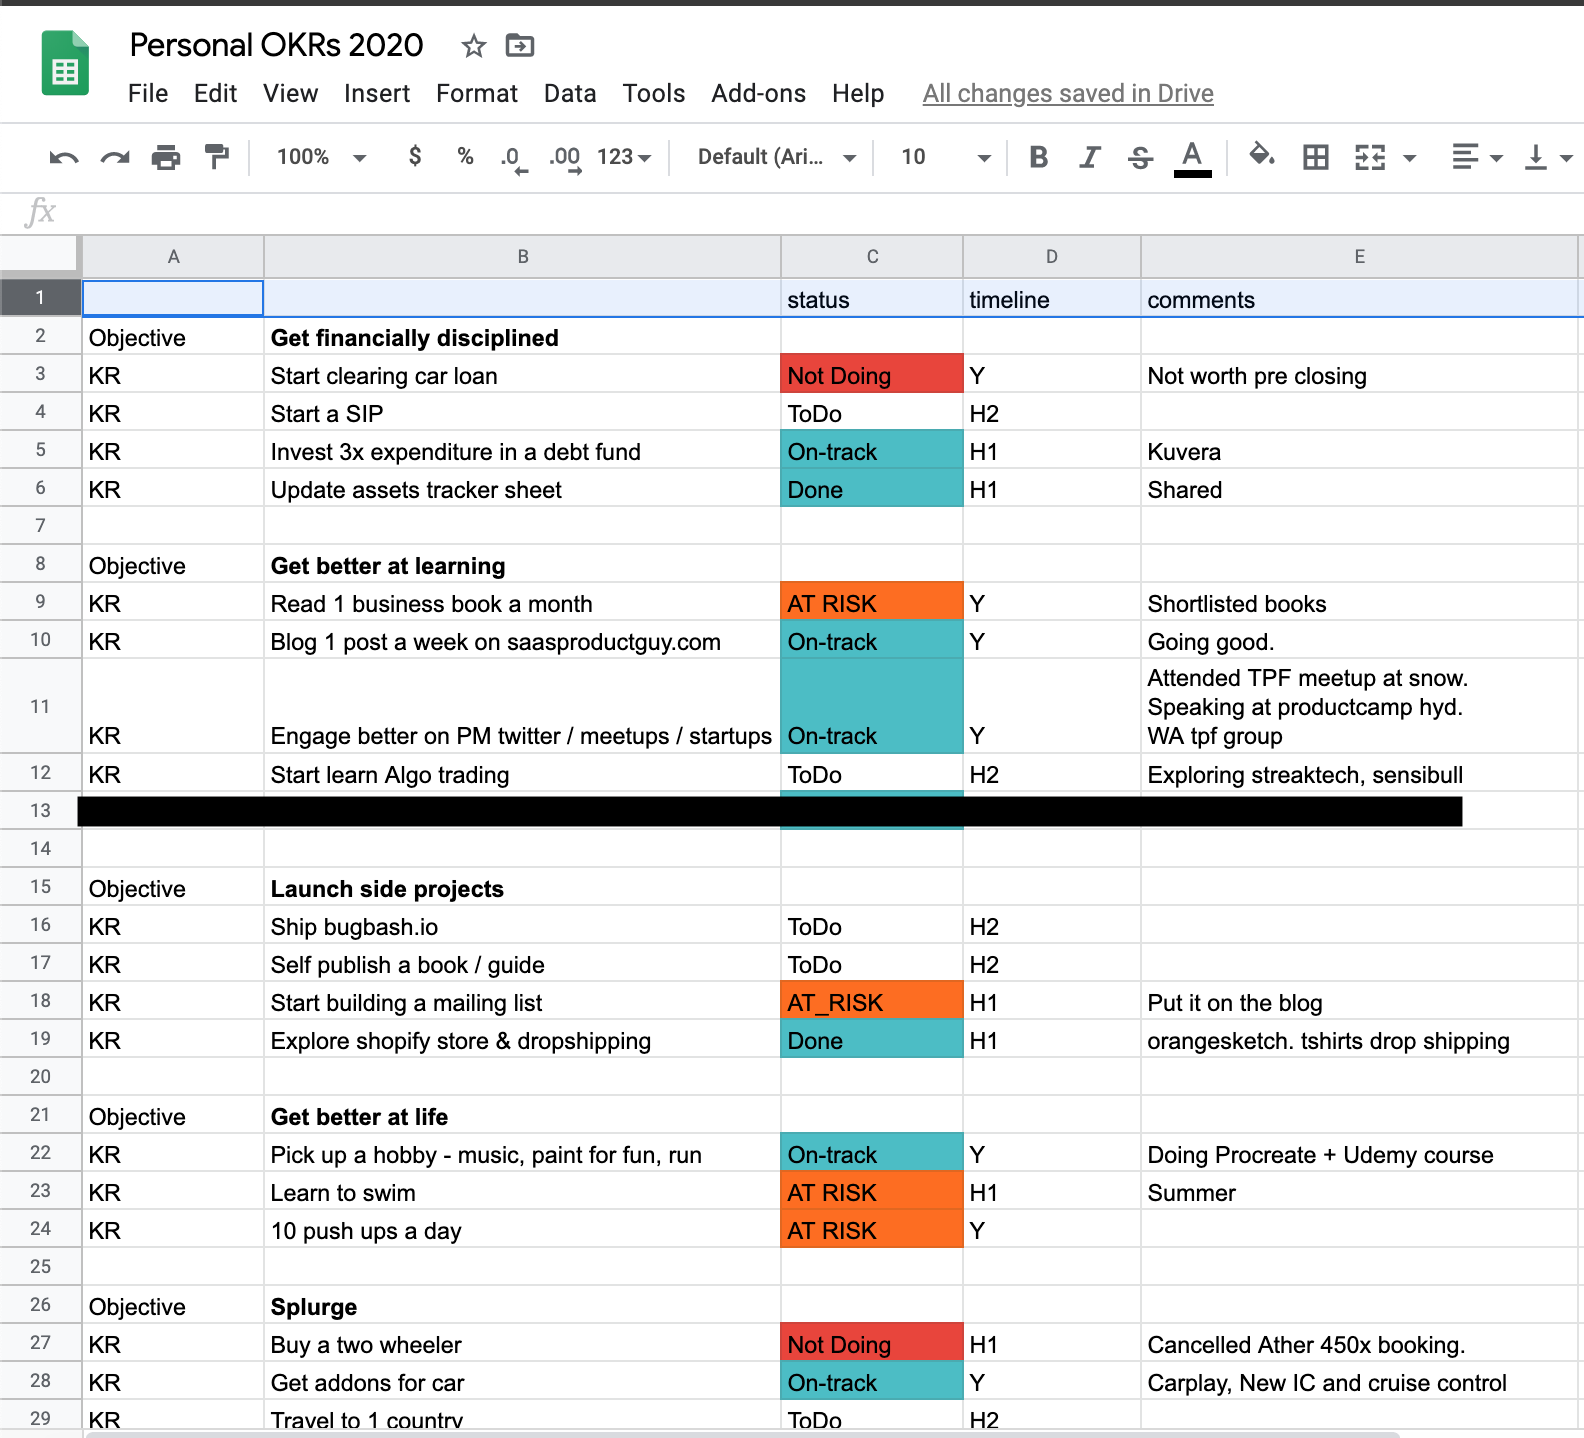The height and width of the screenshot is (1438, 1584).
Task: Expand the merge cells options arrow
Action: (1410, 158)
